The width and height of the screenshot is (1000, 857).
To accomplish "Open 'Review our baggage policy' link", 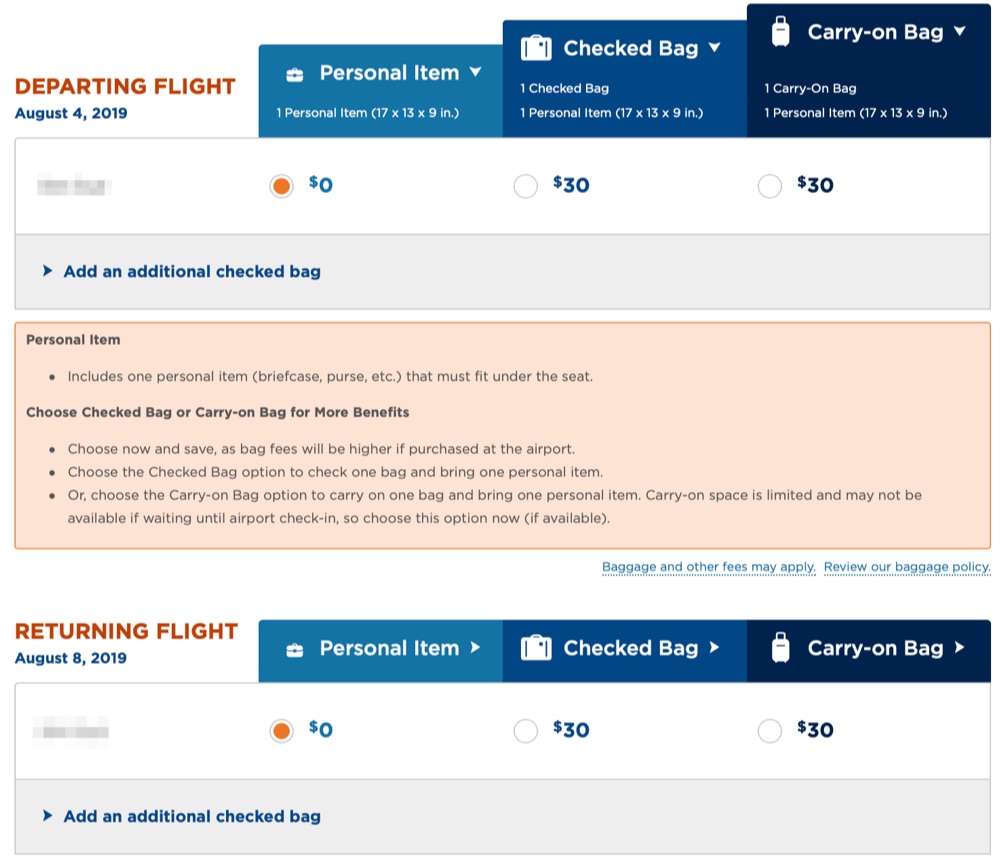I will click(907, 567).
